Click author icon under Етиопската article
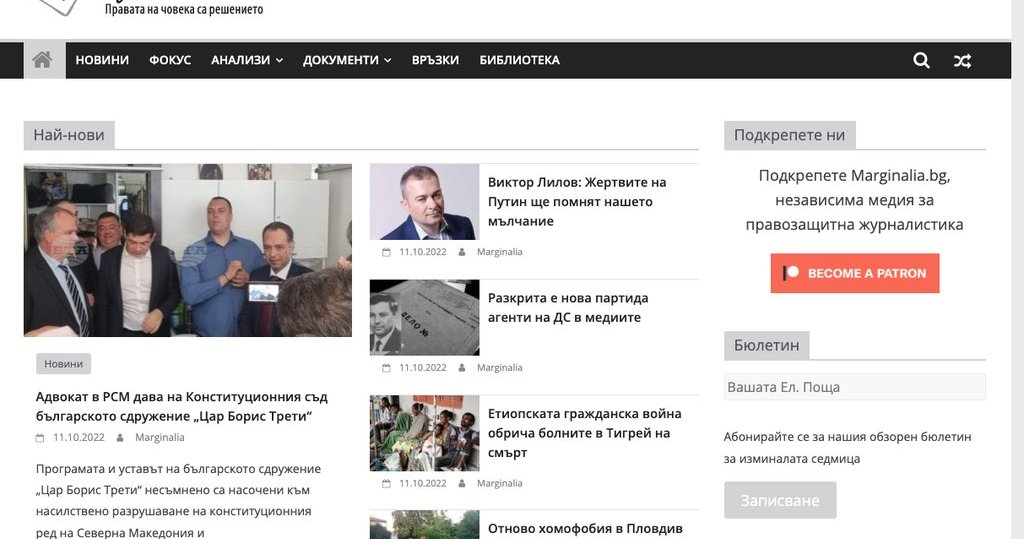Image resolution: width=1024 pixels, height=539 pixels. click(x=462, y=483)
